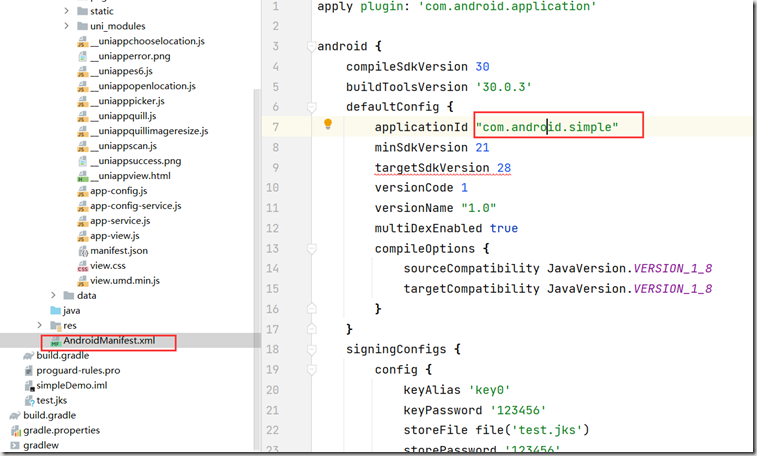
Task: Select simpleDemo.iml in the project tree
Action: [x=70, y=385]
